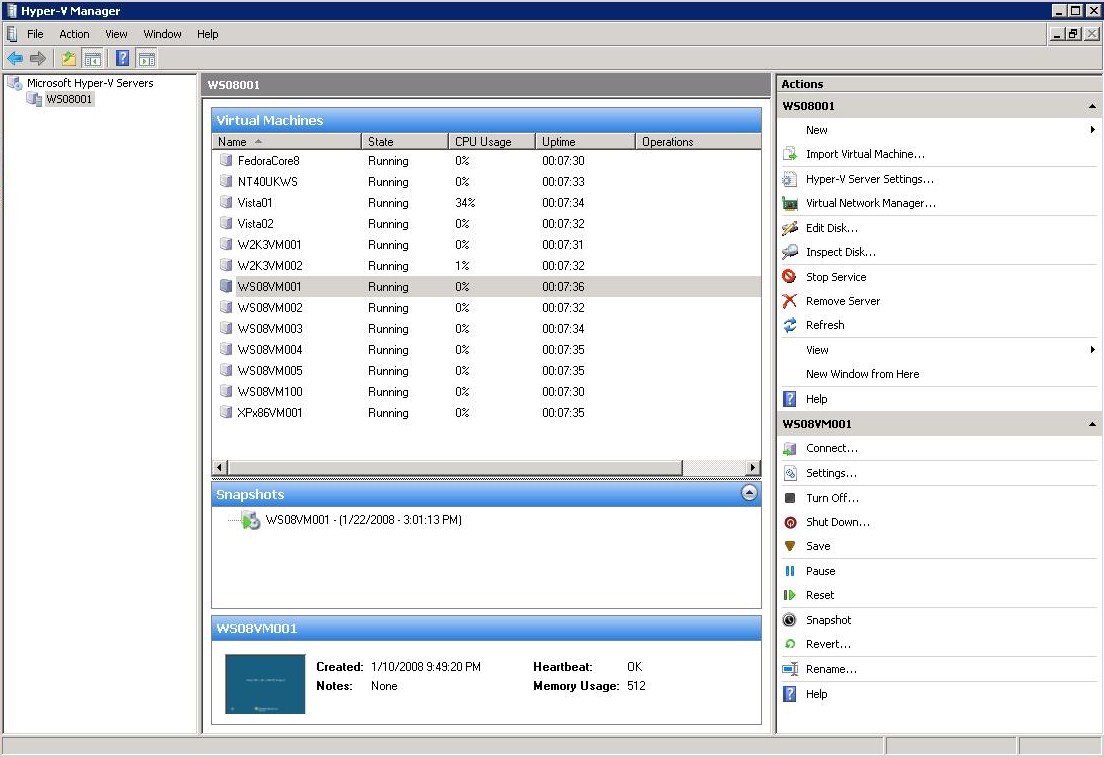
Task: Click the red Stop Service icon
Action: point(790,277)
